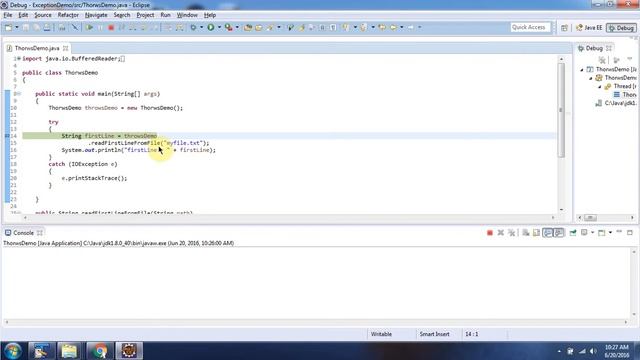The height and width of the screenshot is (360, 640).
Task: Toggle Show Console on standard error change
Action: pos(559,233)
